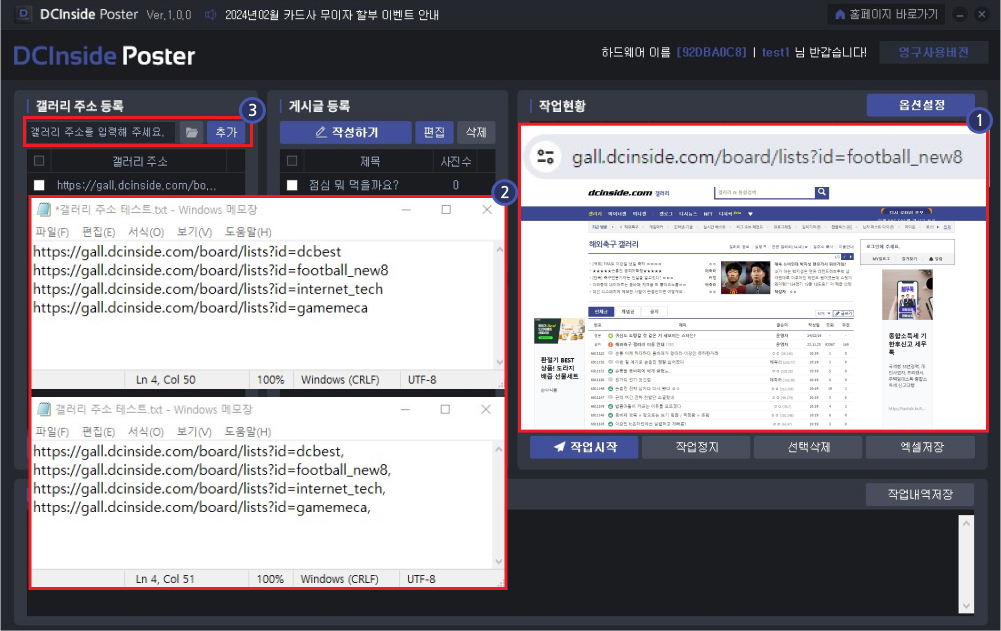Click line ending id=dcbest in upper Notepad
The height and width of the screenshot is (631, 1001).
187,252
